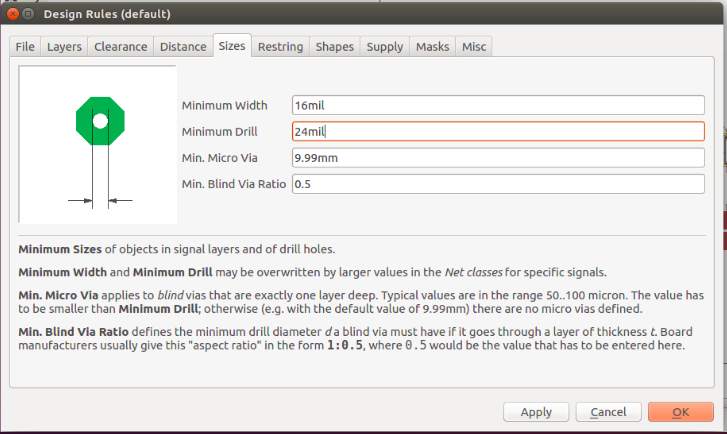727x434 pixels.
Task: Go to the Clearance tab
Action: (x=120, y=47)
